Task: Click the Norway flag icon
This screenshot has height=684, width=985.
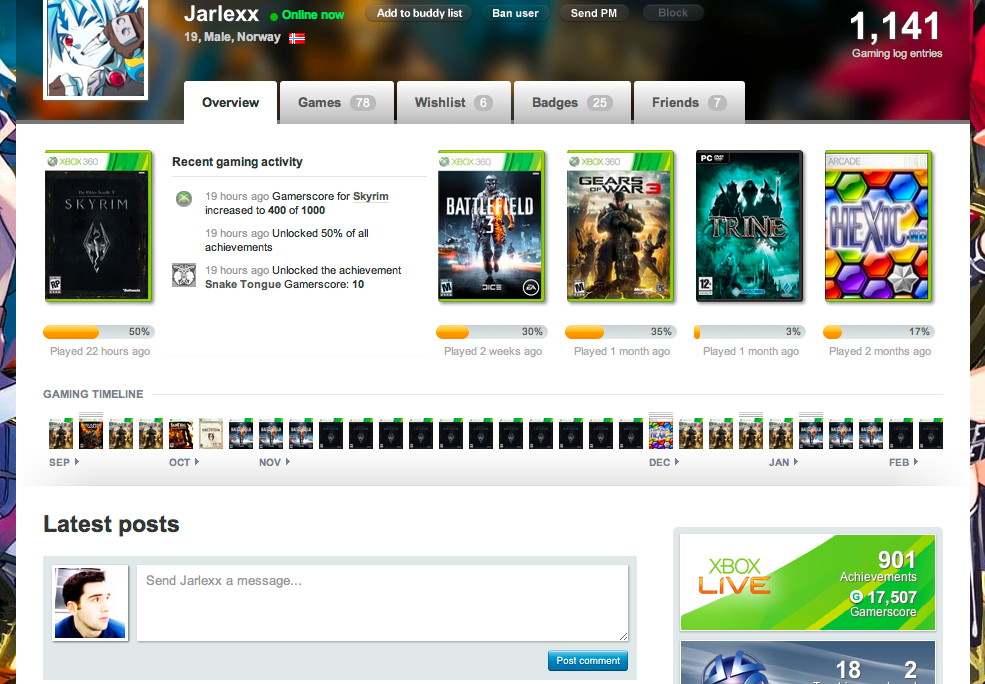Action: coord(297,38)
